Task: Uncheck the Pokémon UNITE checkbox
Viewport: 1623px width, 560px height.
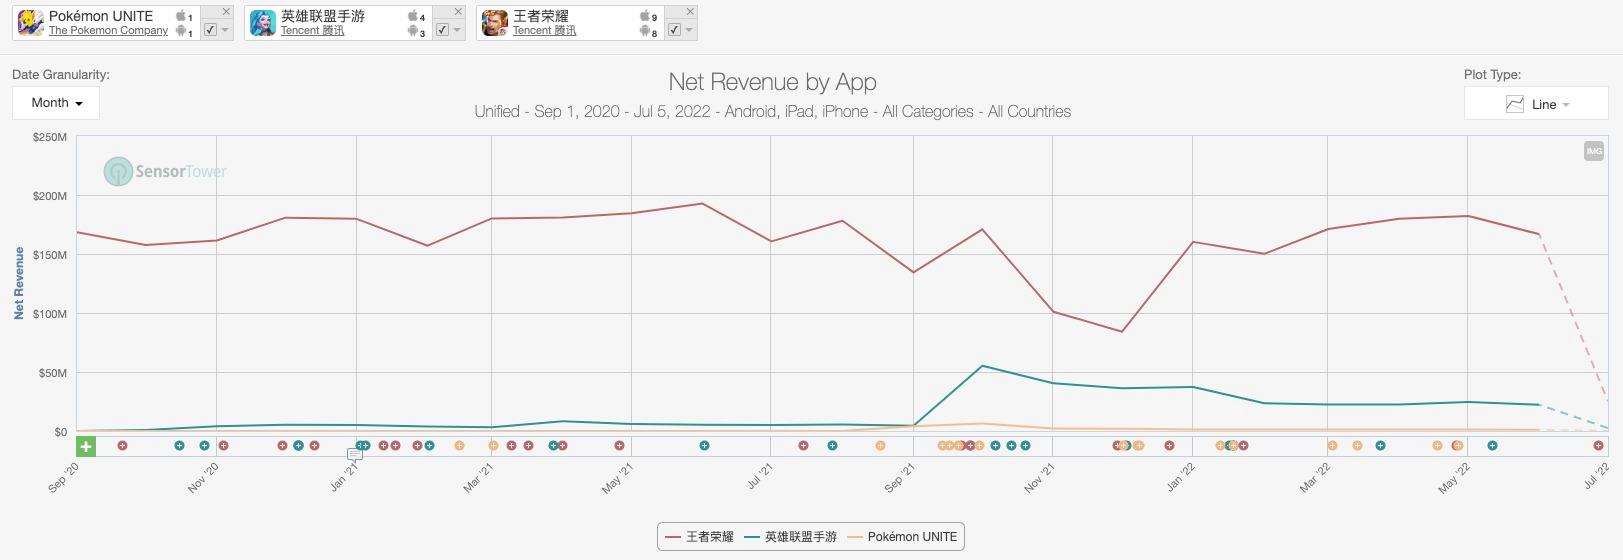Action: tap(210, 30)
